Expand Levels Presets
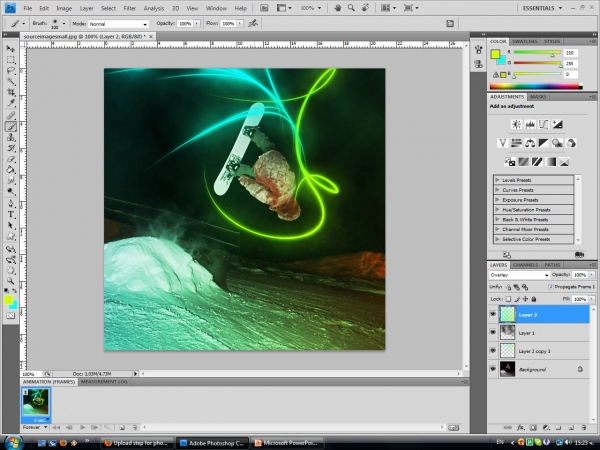This screenshot has width=600, height=450. coord(497,180)
